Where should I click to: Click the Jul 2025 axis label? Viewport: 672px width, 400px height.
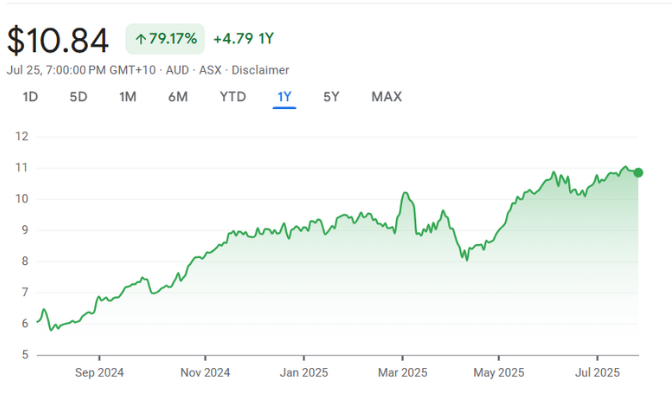[597, 372]
